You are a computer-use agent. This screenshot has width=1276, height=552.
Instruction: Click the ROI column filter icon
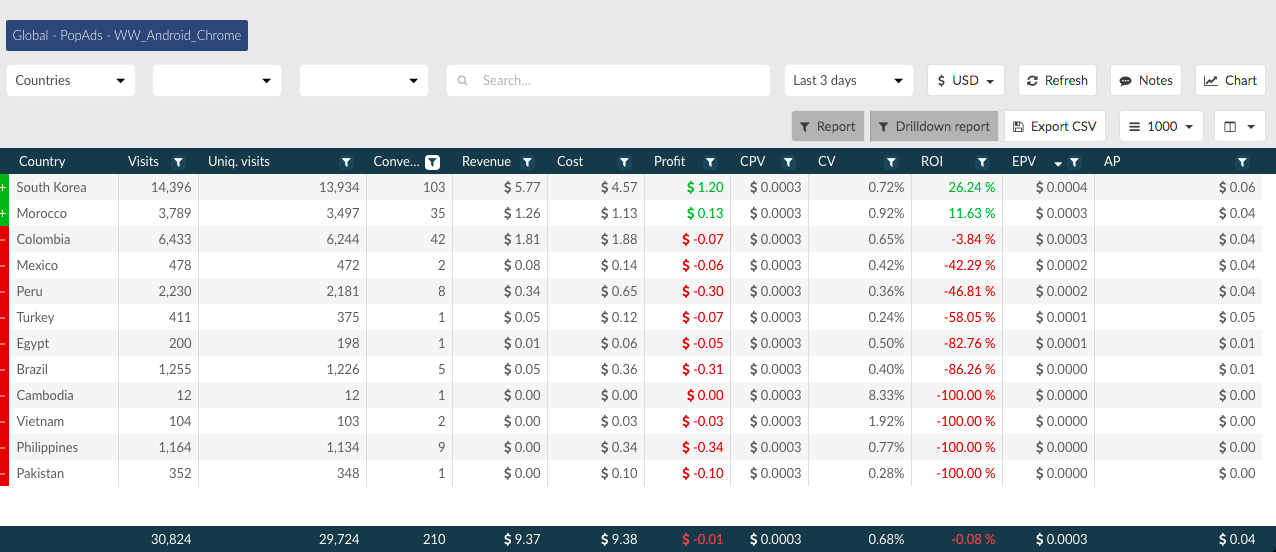coord(982,162)
